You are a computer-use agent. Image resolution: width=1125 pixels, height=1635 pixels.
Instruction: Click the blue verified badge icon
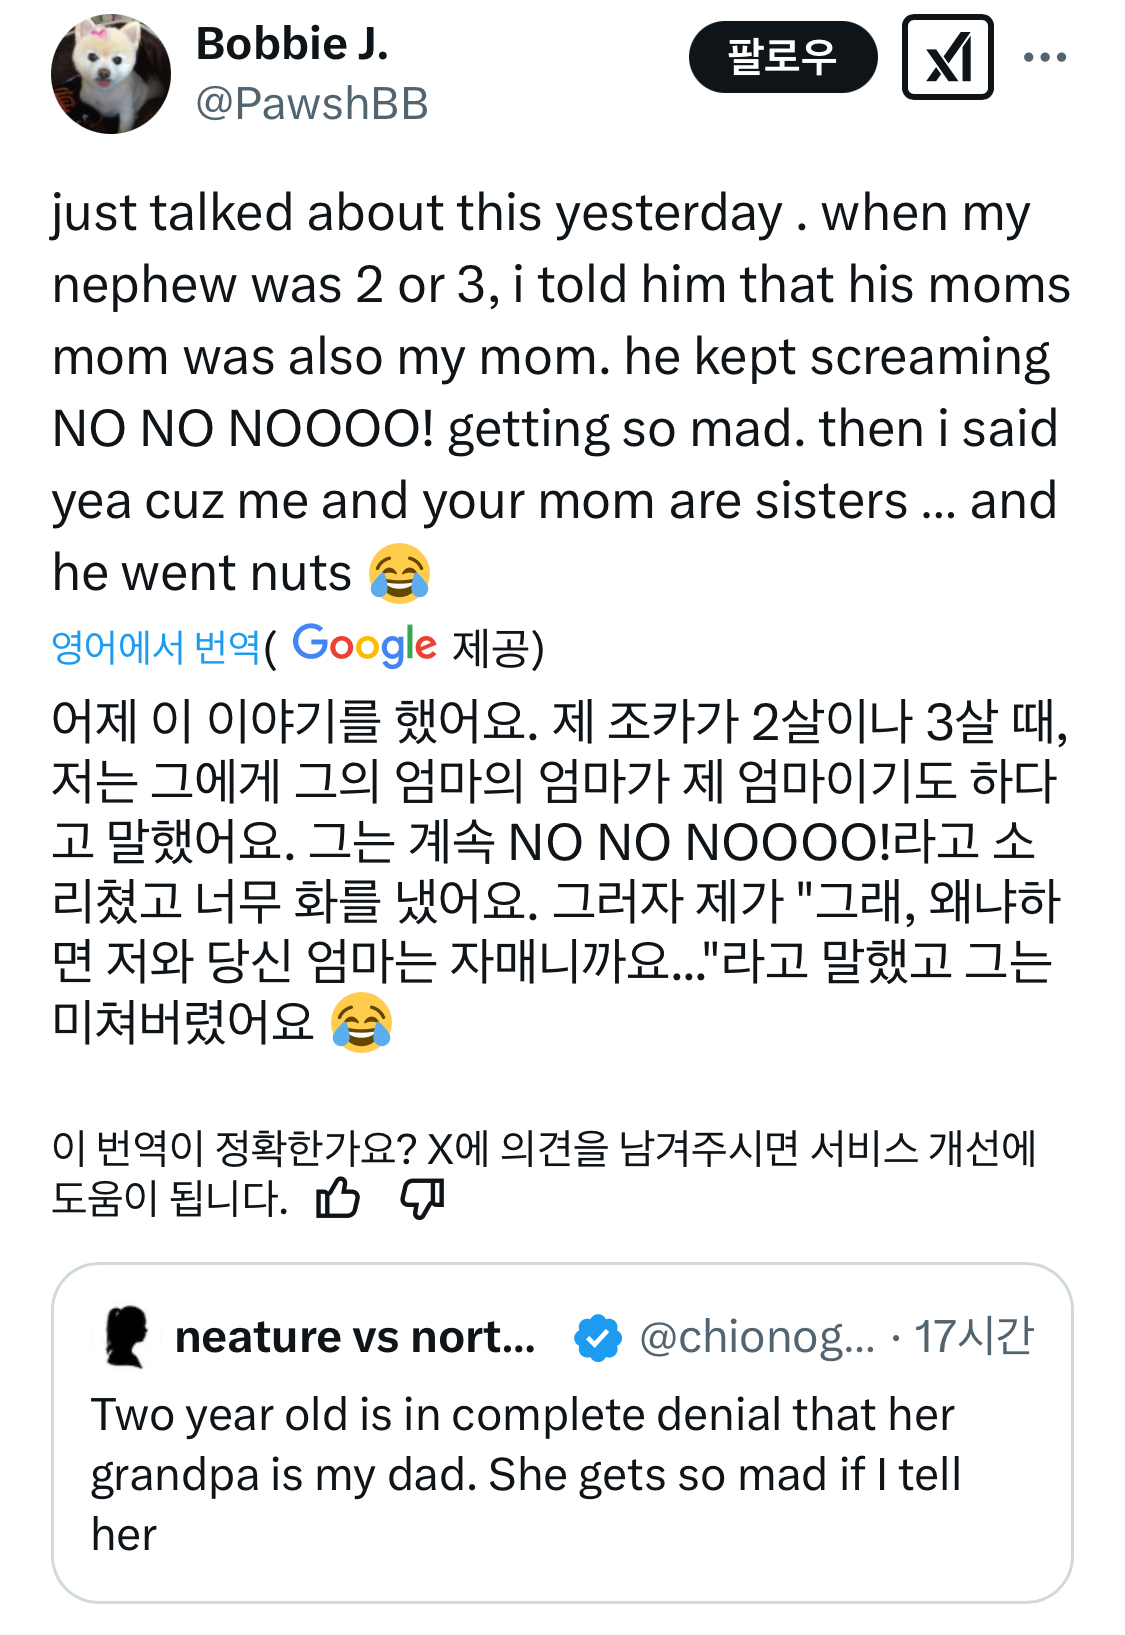(x=598, y=1338)
